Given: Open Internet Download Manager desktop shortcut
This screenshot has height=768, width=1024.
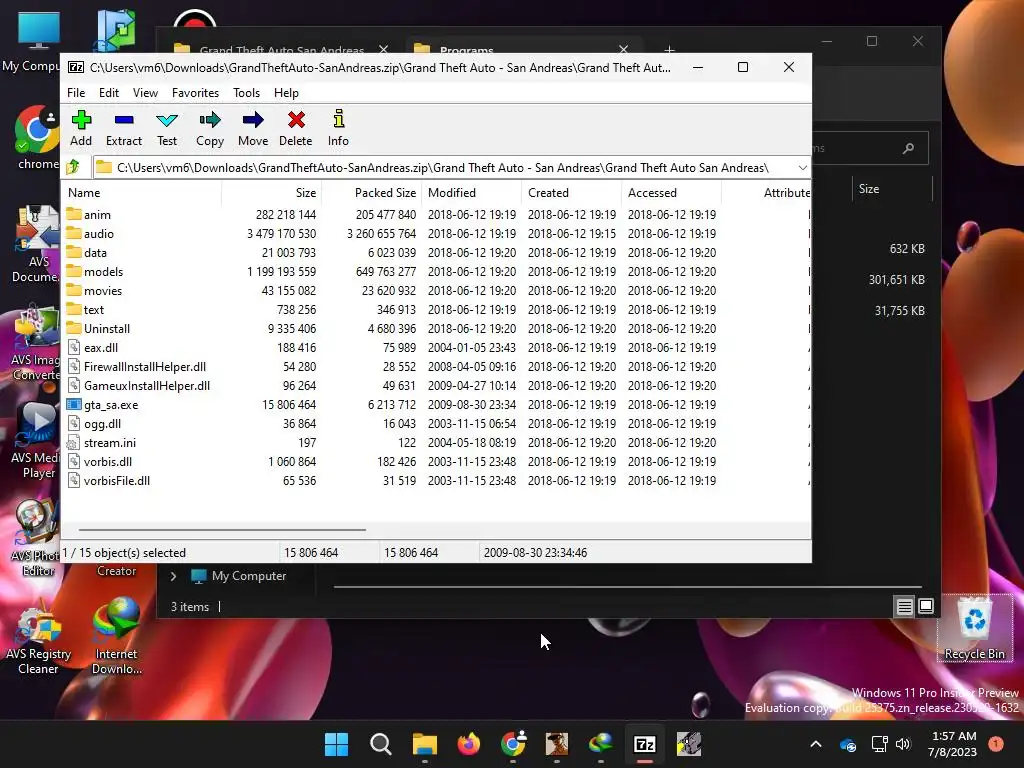Looking at the screenshot, I should coord(116,636).
